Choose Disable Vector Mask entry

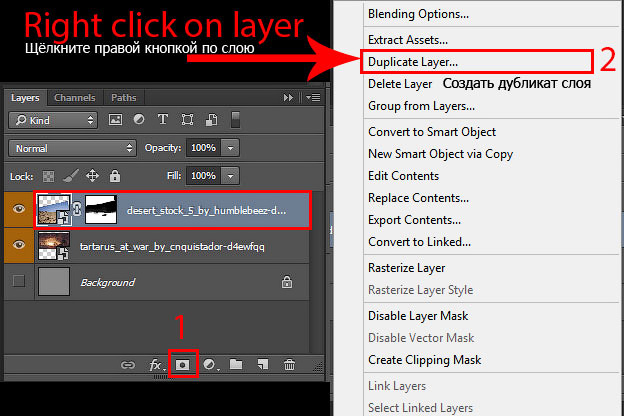point(421,338)
